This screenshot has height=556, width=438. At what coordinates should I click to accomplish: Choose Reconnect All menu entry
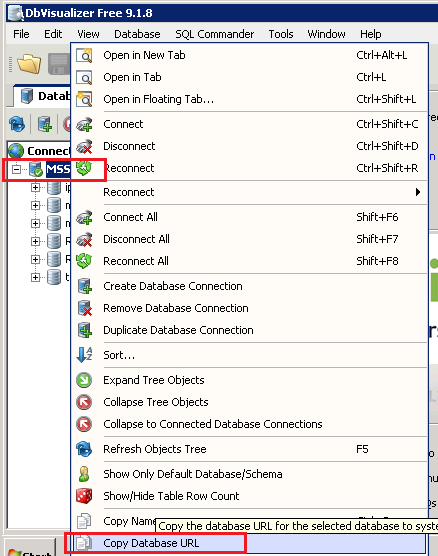(249, 261)
